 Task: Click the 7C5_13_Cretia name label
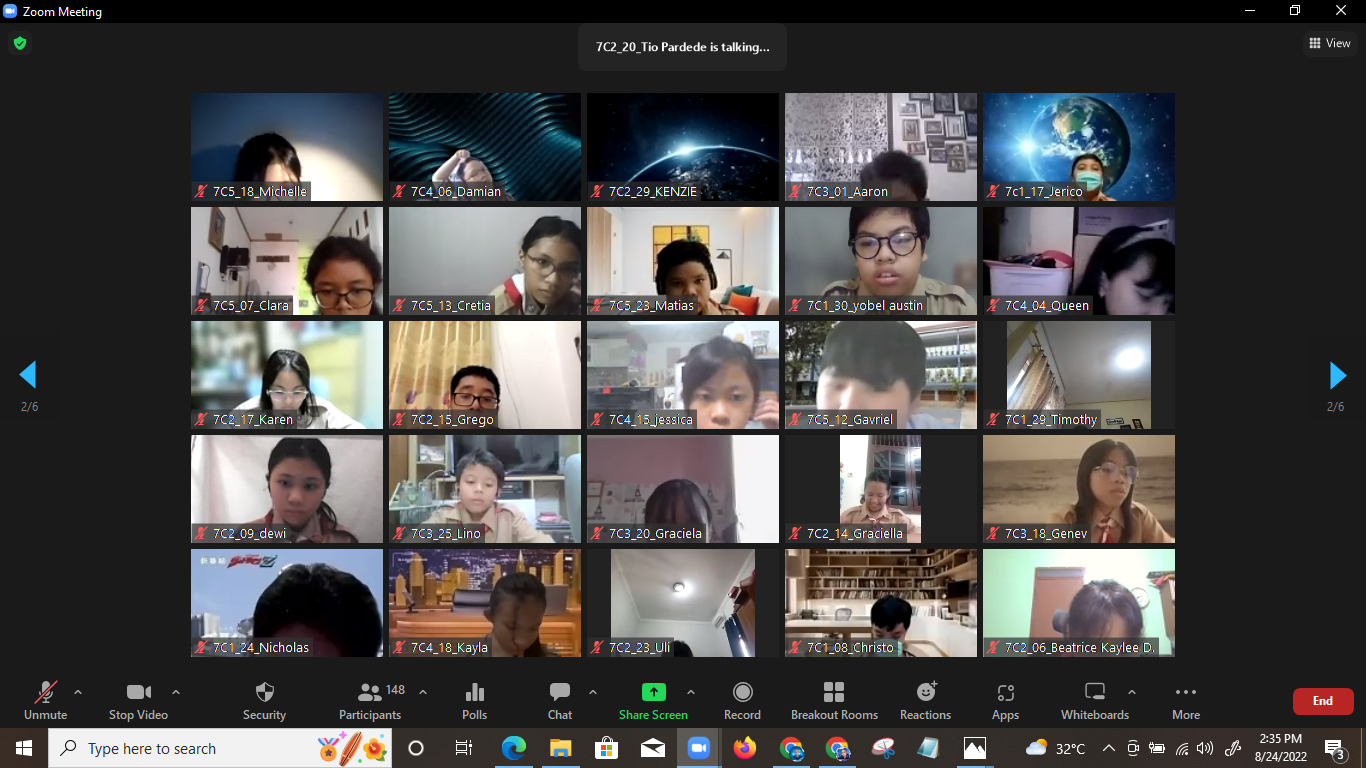(x=451, y=305)
